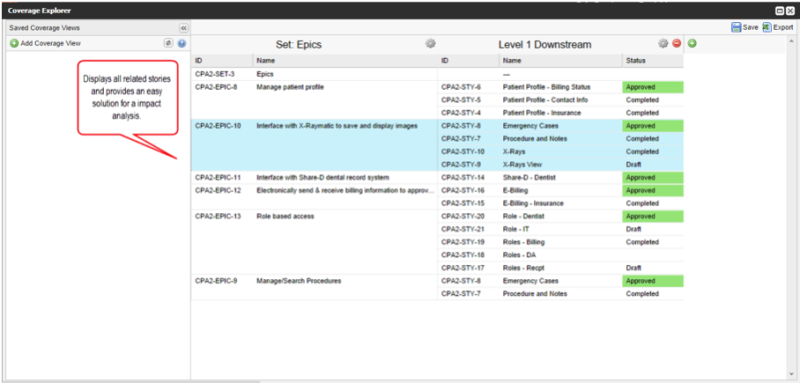This screenshot has width=800, height=383.
Task: Click Approved status of Share-D - Dentist
Action: tap(653, 177)
